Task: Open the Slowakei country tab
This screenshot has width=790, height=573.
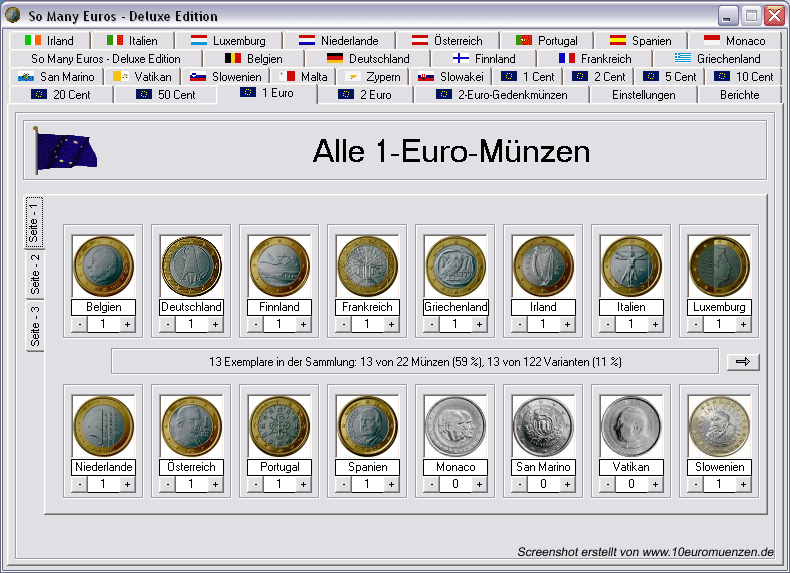Action: click(x=451, y=77)
